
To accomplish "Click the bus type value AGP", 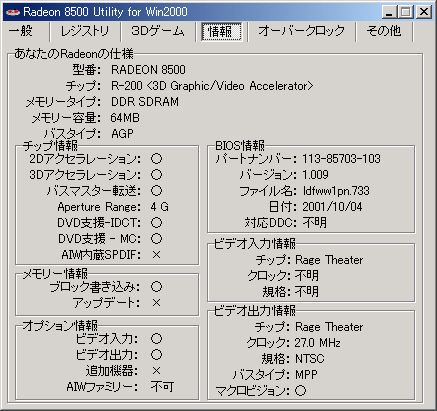I will point(122,134).
